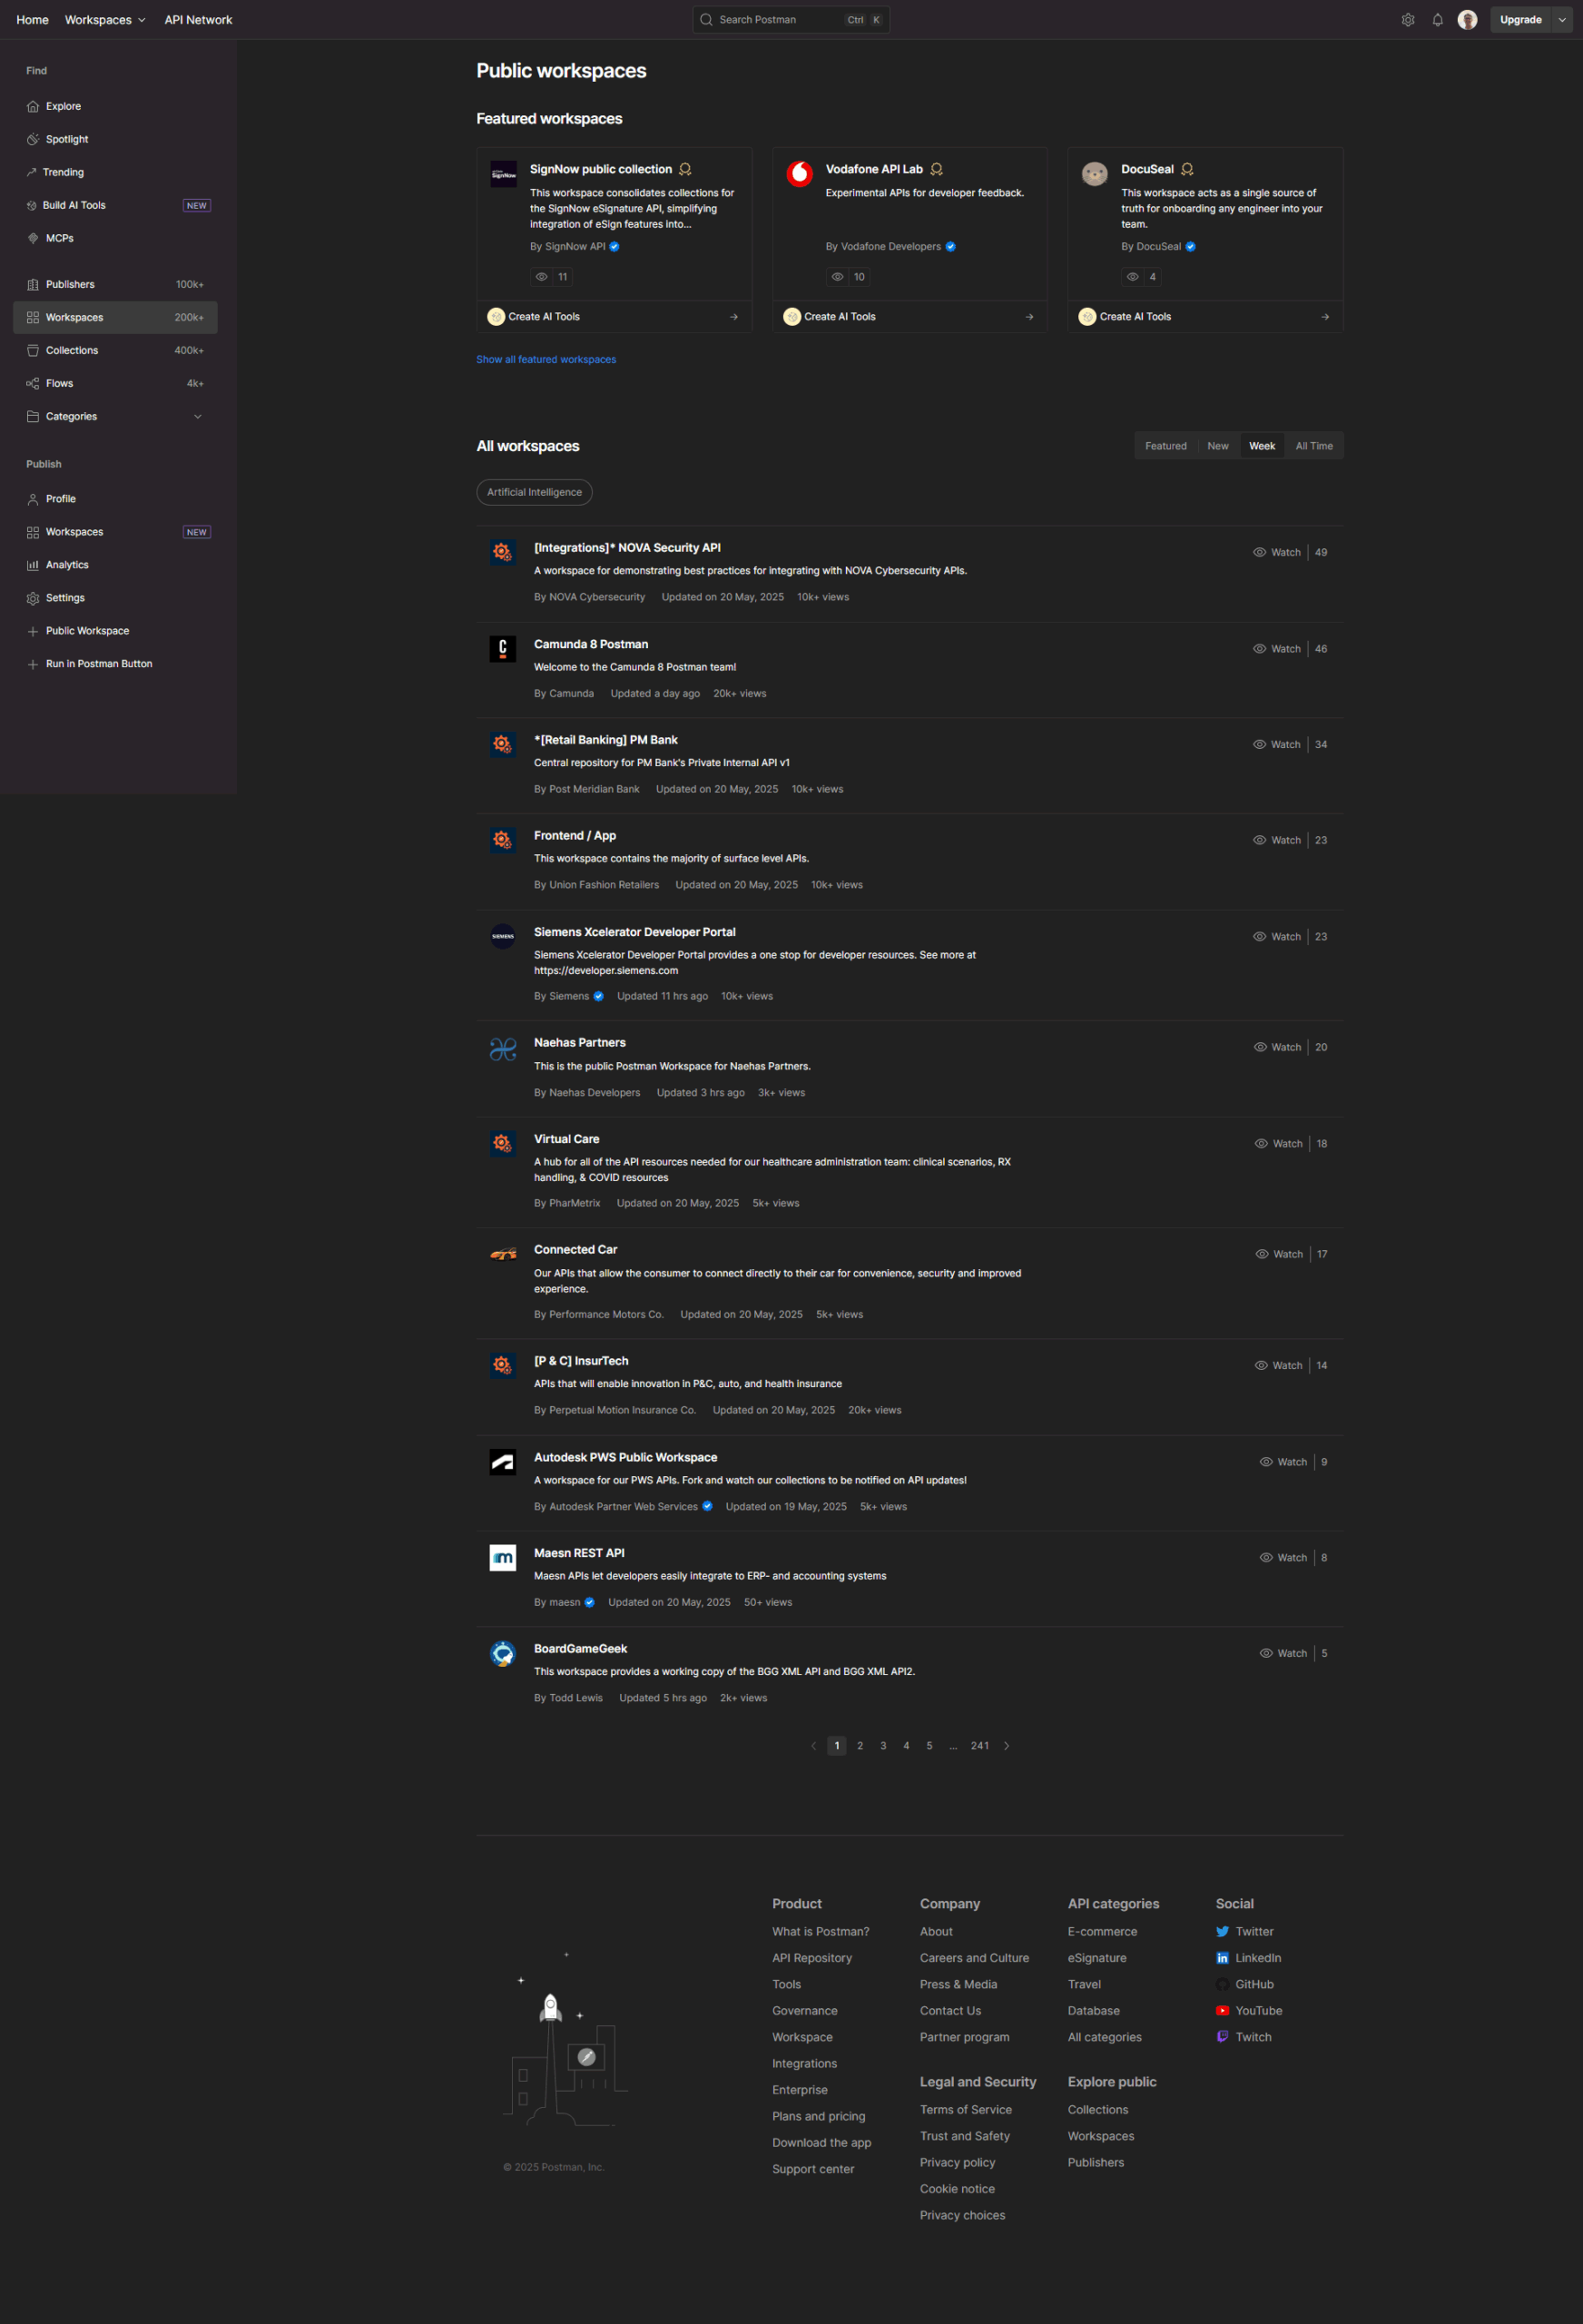The height and width of the screenshot is (2324, 1583).
Task: Open Plans and pricing footer link
Action: pos(818,2116)
